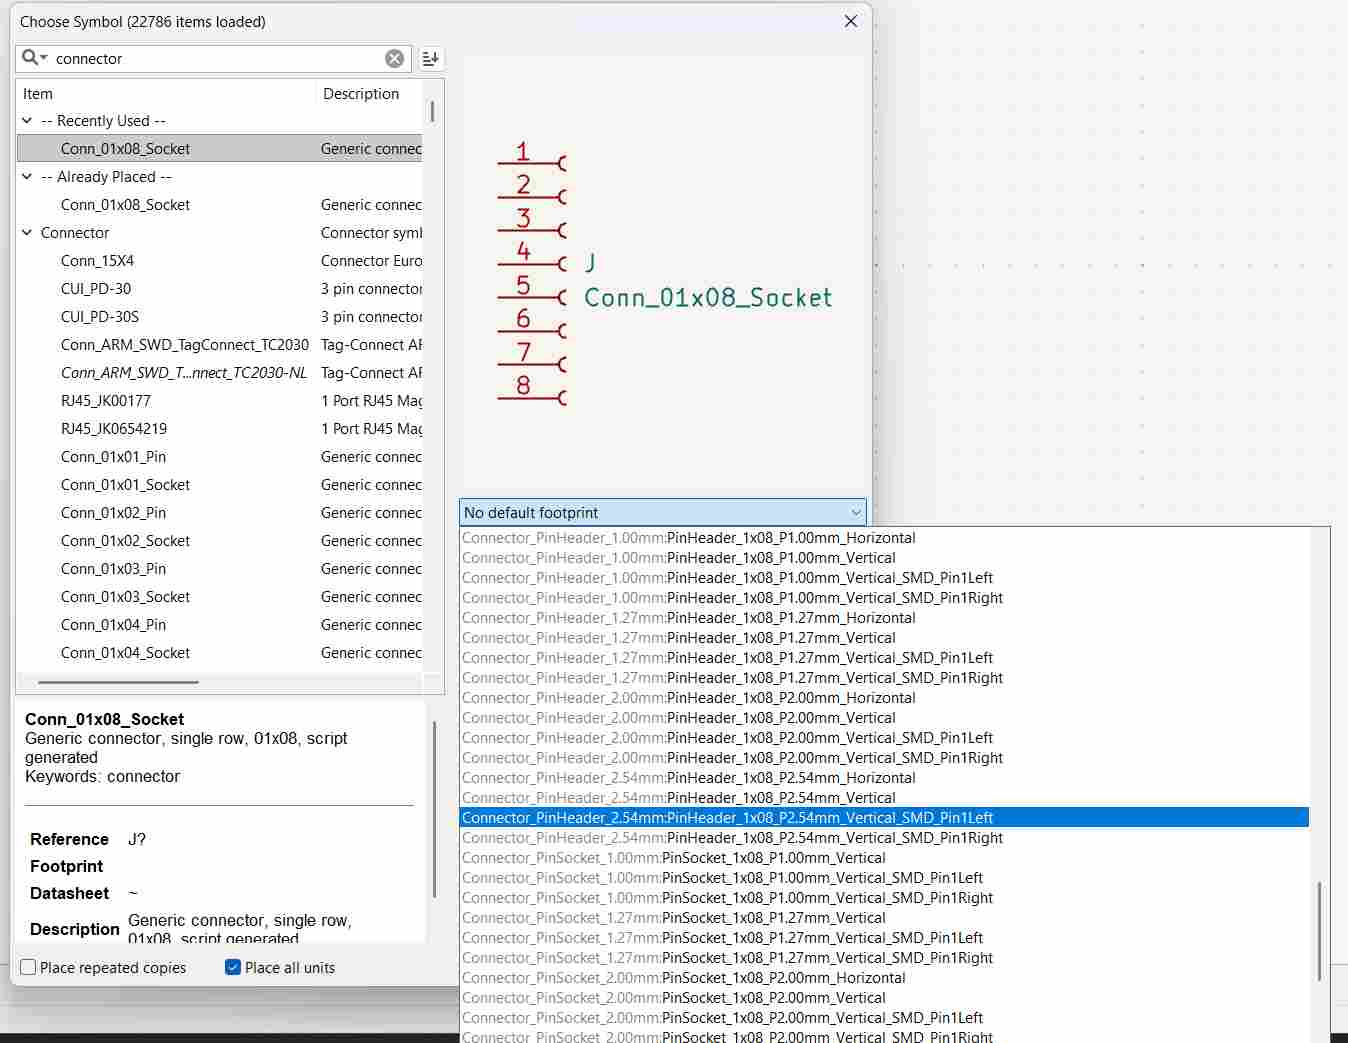Viewport: 1348px width, 1043px height.
Task: Choose PinHeader_1x08_P1.27mm_Vertical footprint
Action: [884, 638]
